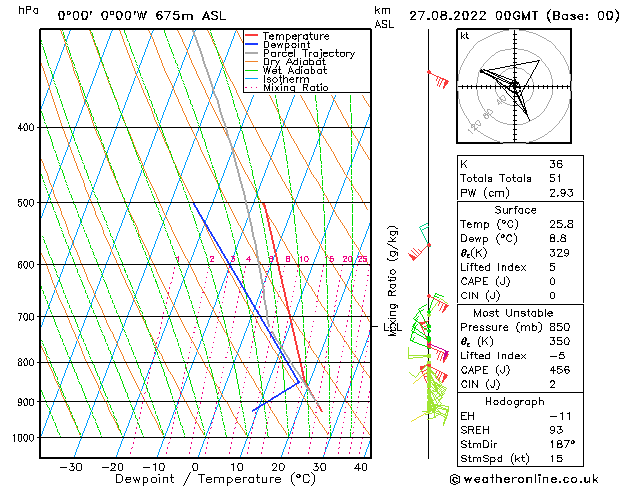
Task: Click the 'kt' unit label in hodograph
Action: coord(465,36)
